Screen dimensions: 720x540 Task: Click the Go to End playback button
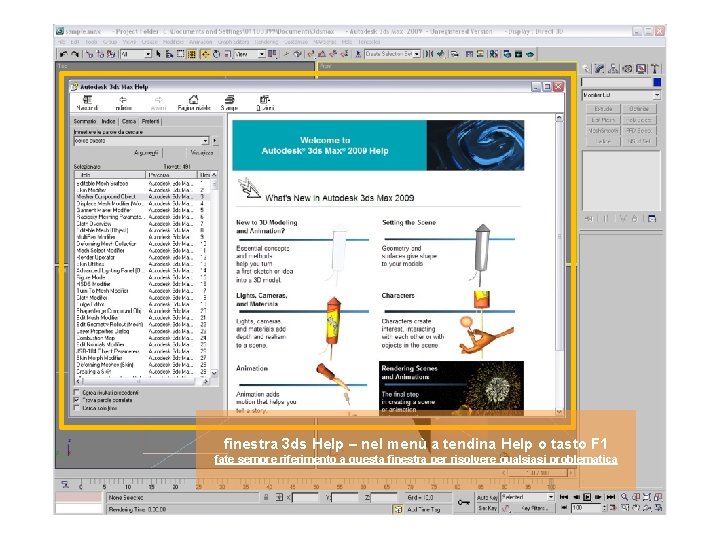(x=610, y=497)
